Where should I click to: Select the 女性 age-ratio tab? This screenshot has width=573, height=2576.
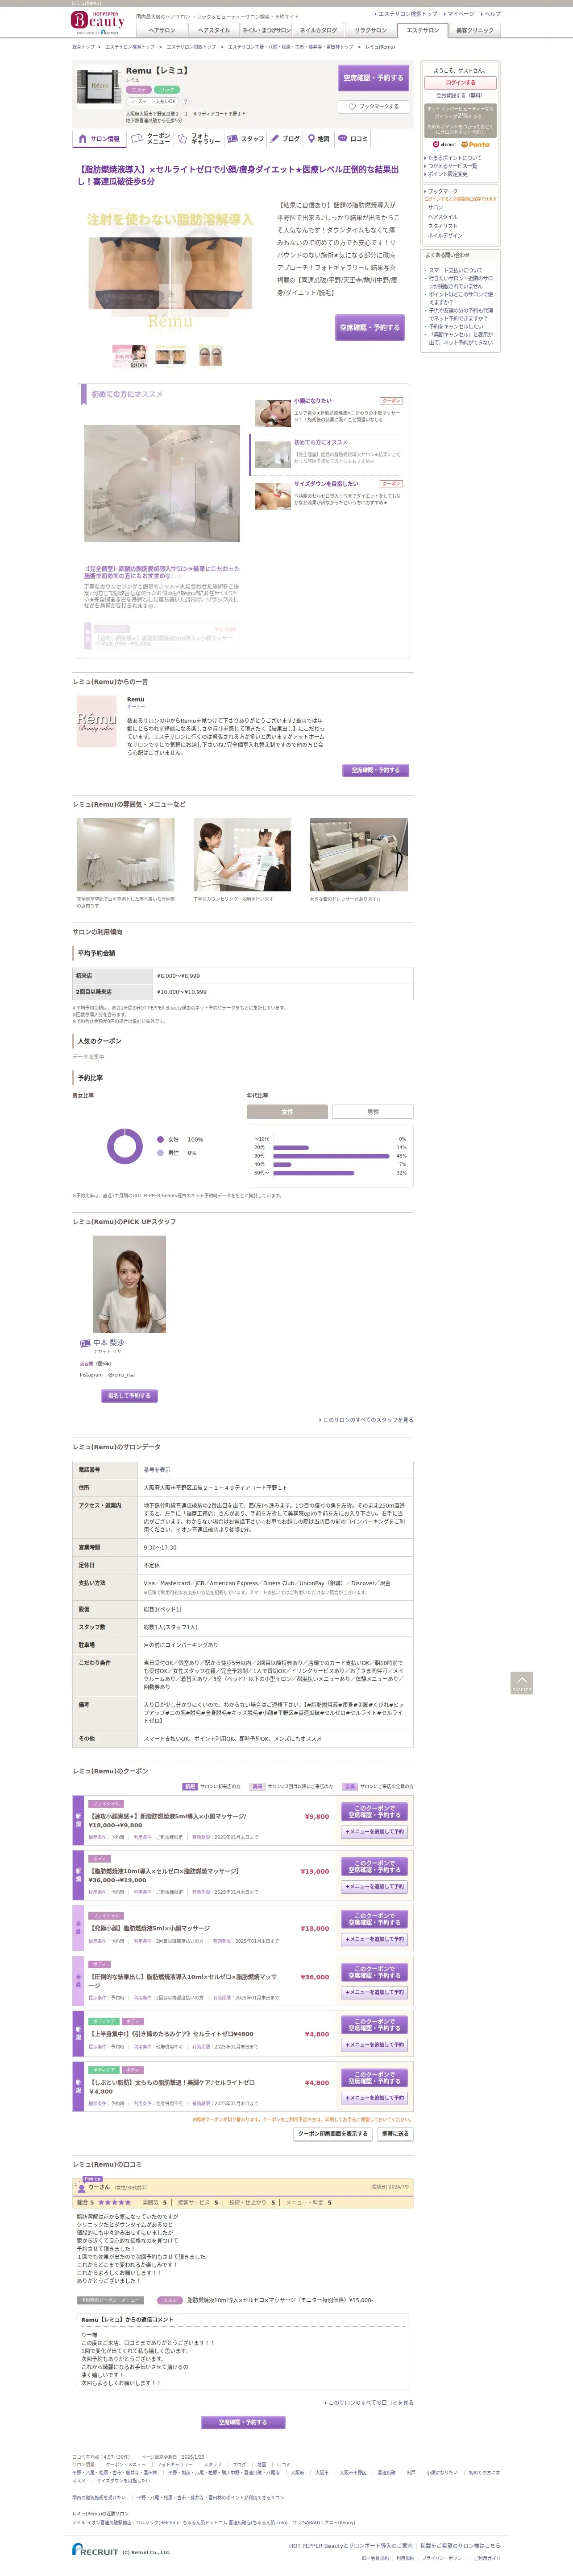[287, 1112]
